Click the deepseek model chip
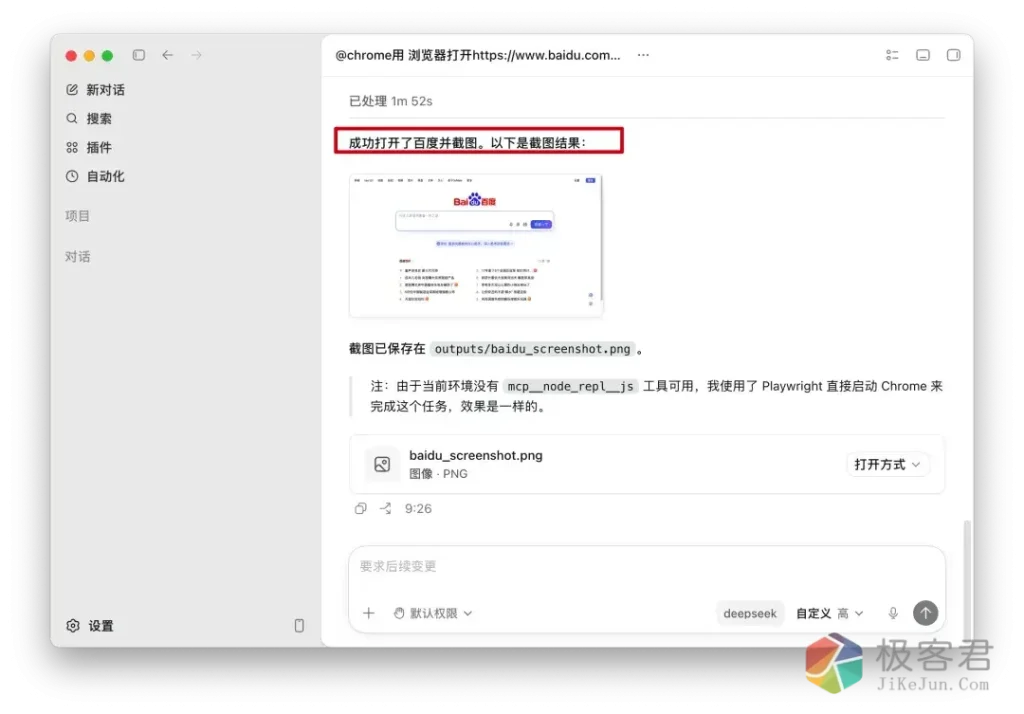The height and width of the screenshot is (714, 1024). [x=750, y=613]
